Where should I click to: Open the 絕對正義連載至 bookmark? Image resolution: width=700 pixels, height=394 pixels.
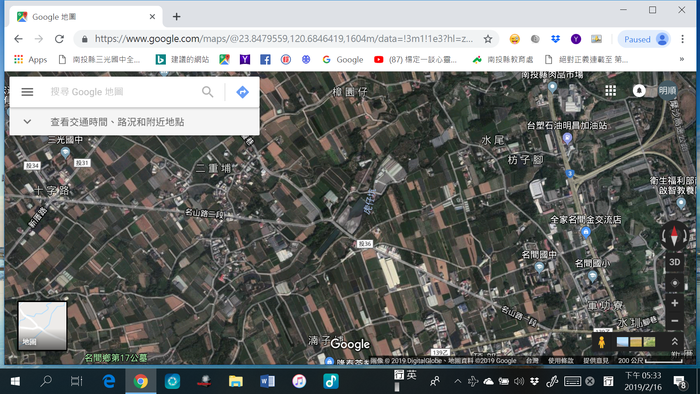tap(587, 59)
